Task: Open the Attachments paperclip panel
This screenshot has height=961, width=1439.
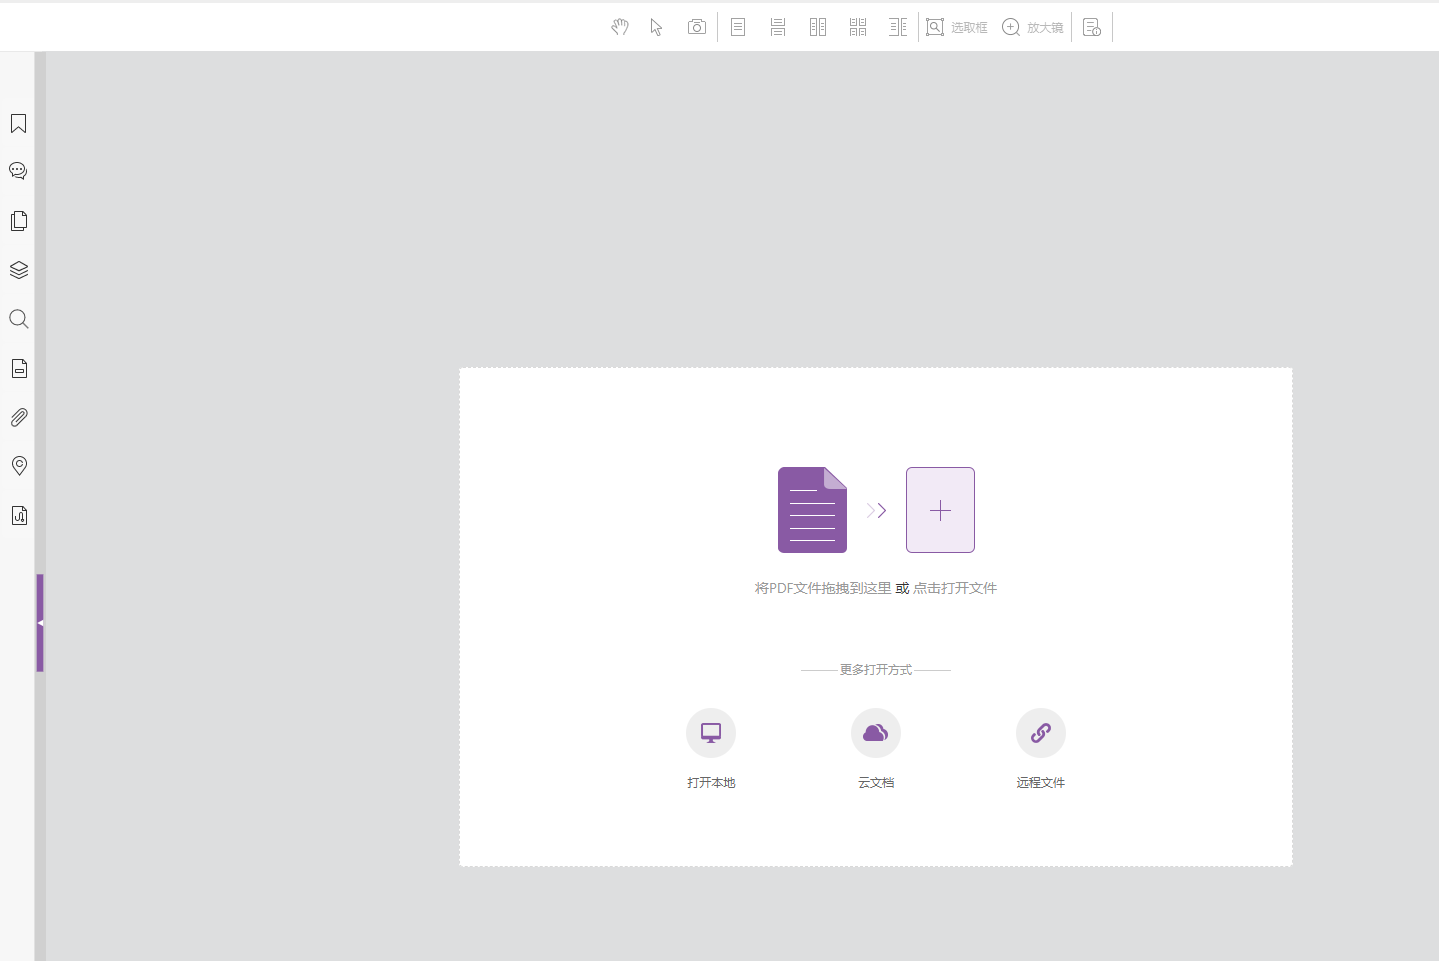Action: click(x=18, y=417)
